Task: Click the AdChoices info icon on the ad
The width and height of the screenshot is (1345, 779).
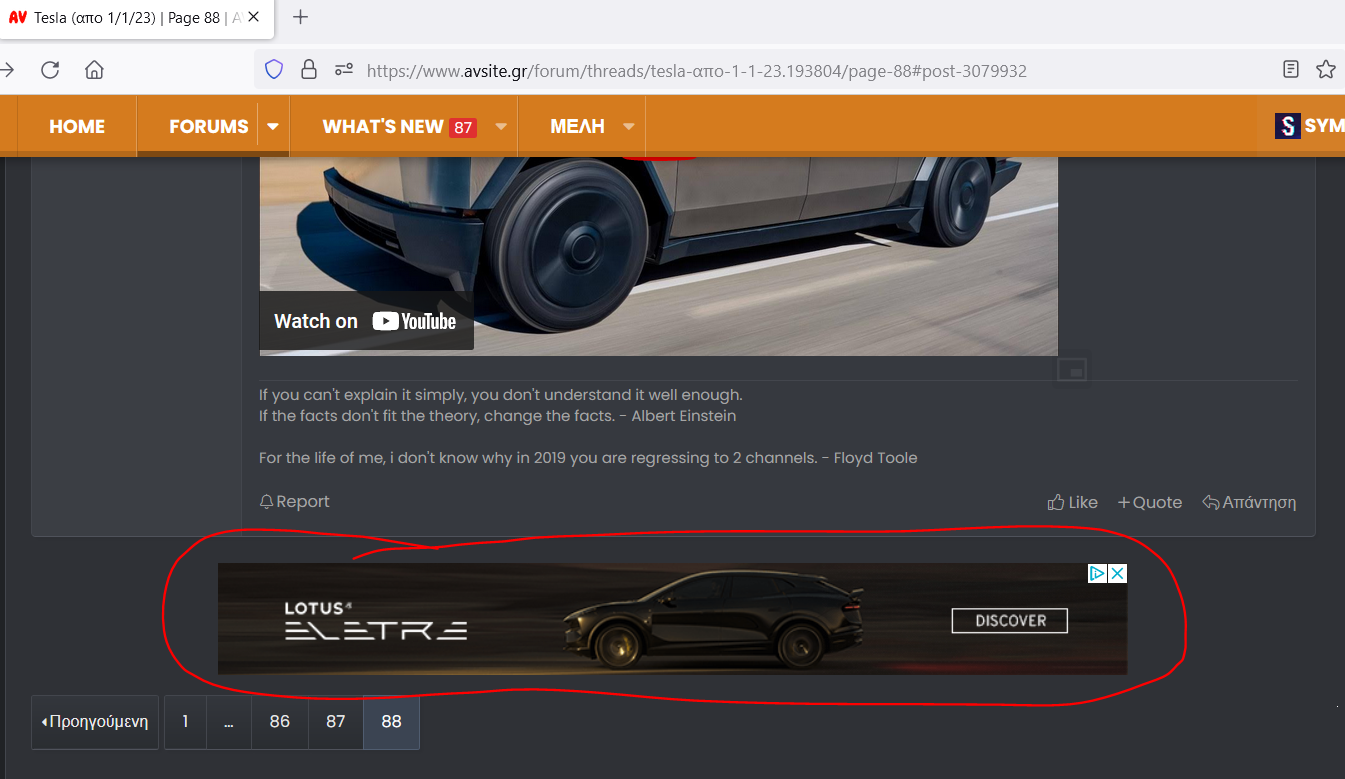Action: [1097, 573]
